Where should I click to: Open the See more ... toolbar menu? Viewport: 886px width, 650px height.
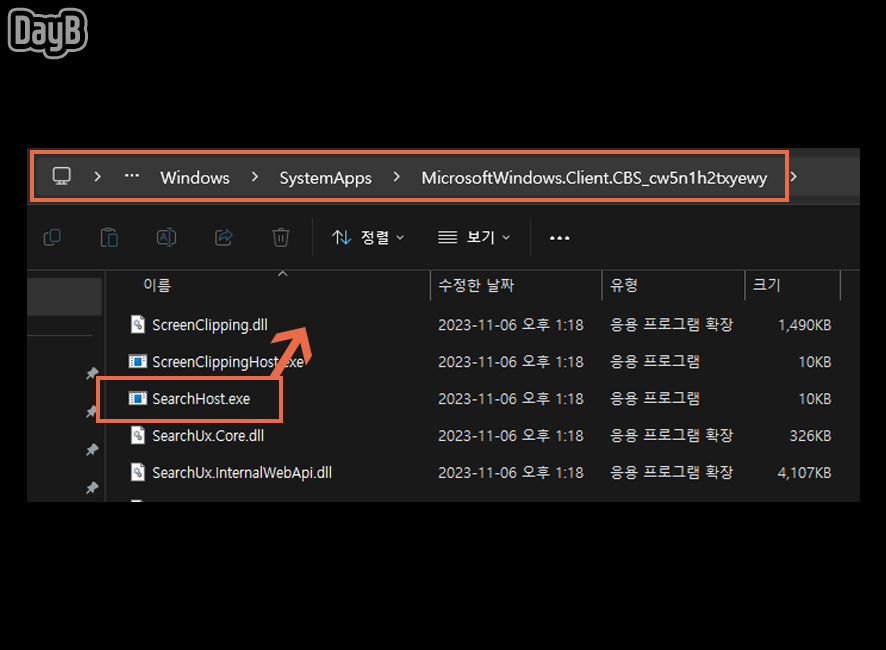click(559, 237)
